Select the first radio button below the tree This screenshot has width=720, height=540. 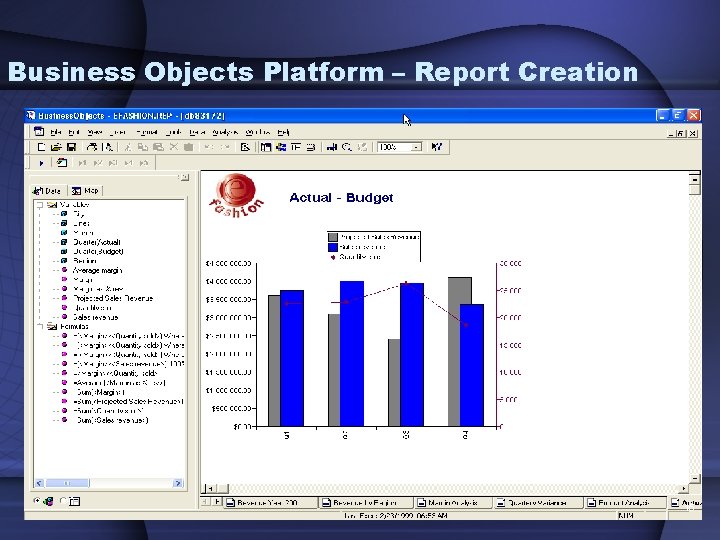click(x=37, y=501)
